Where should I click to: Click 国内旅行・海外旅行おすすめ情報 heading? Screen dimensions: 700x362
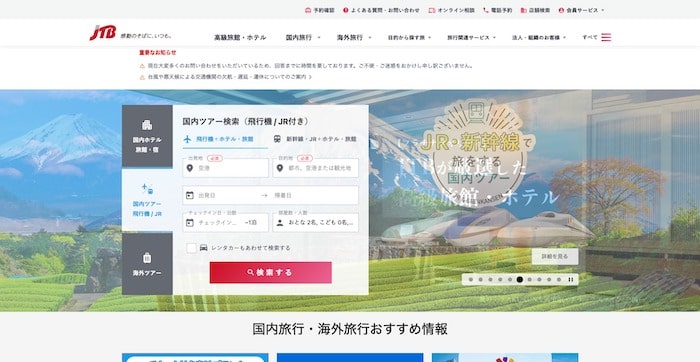pyautogui.click(x=350, y=329)
